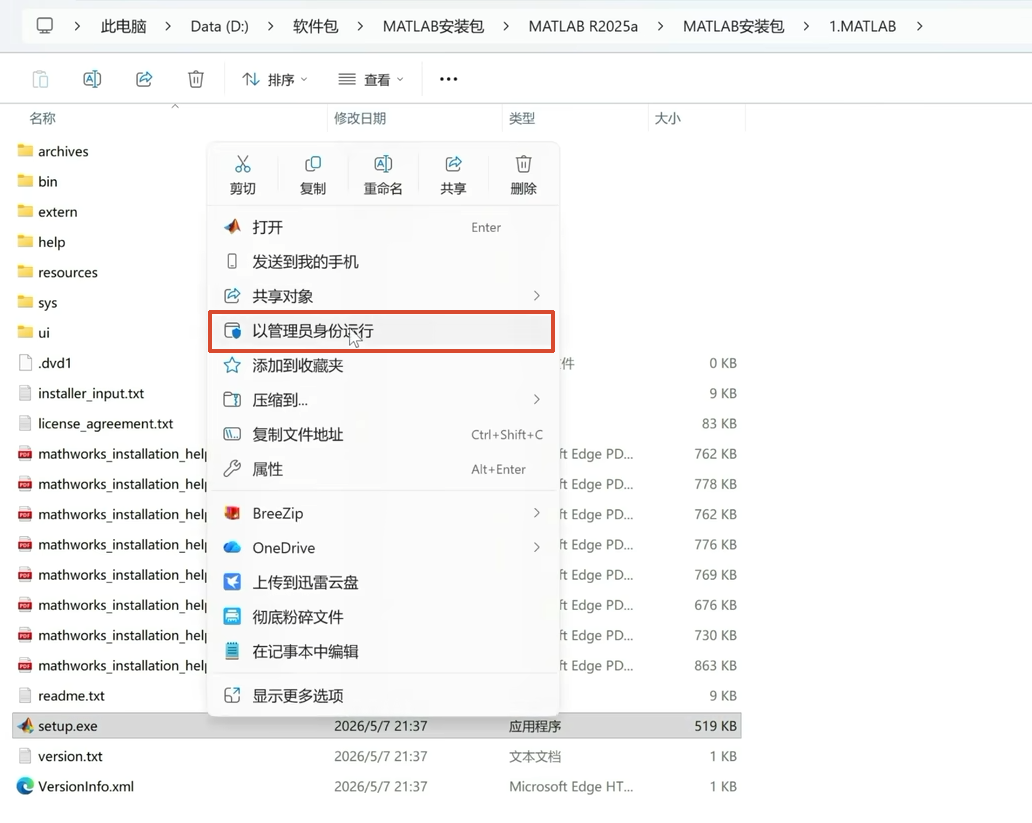The width and height of the screenshot is (1032, 823).
Task: Select the sys folder
Action: click(47, 302)
